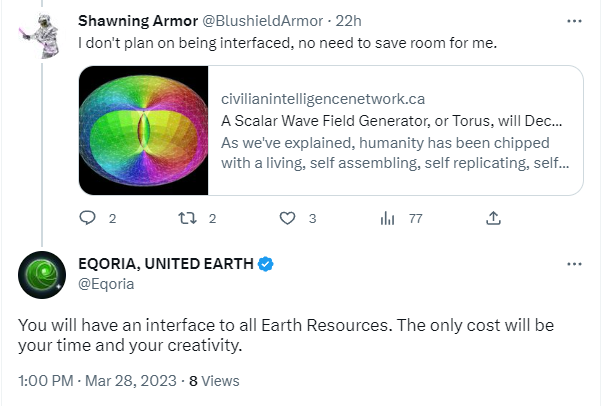This screenshot has width=601, height=406.
Task: Open the view analytics bar-chart icon
Action: (387, 218)
